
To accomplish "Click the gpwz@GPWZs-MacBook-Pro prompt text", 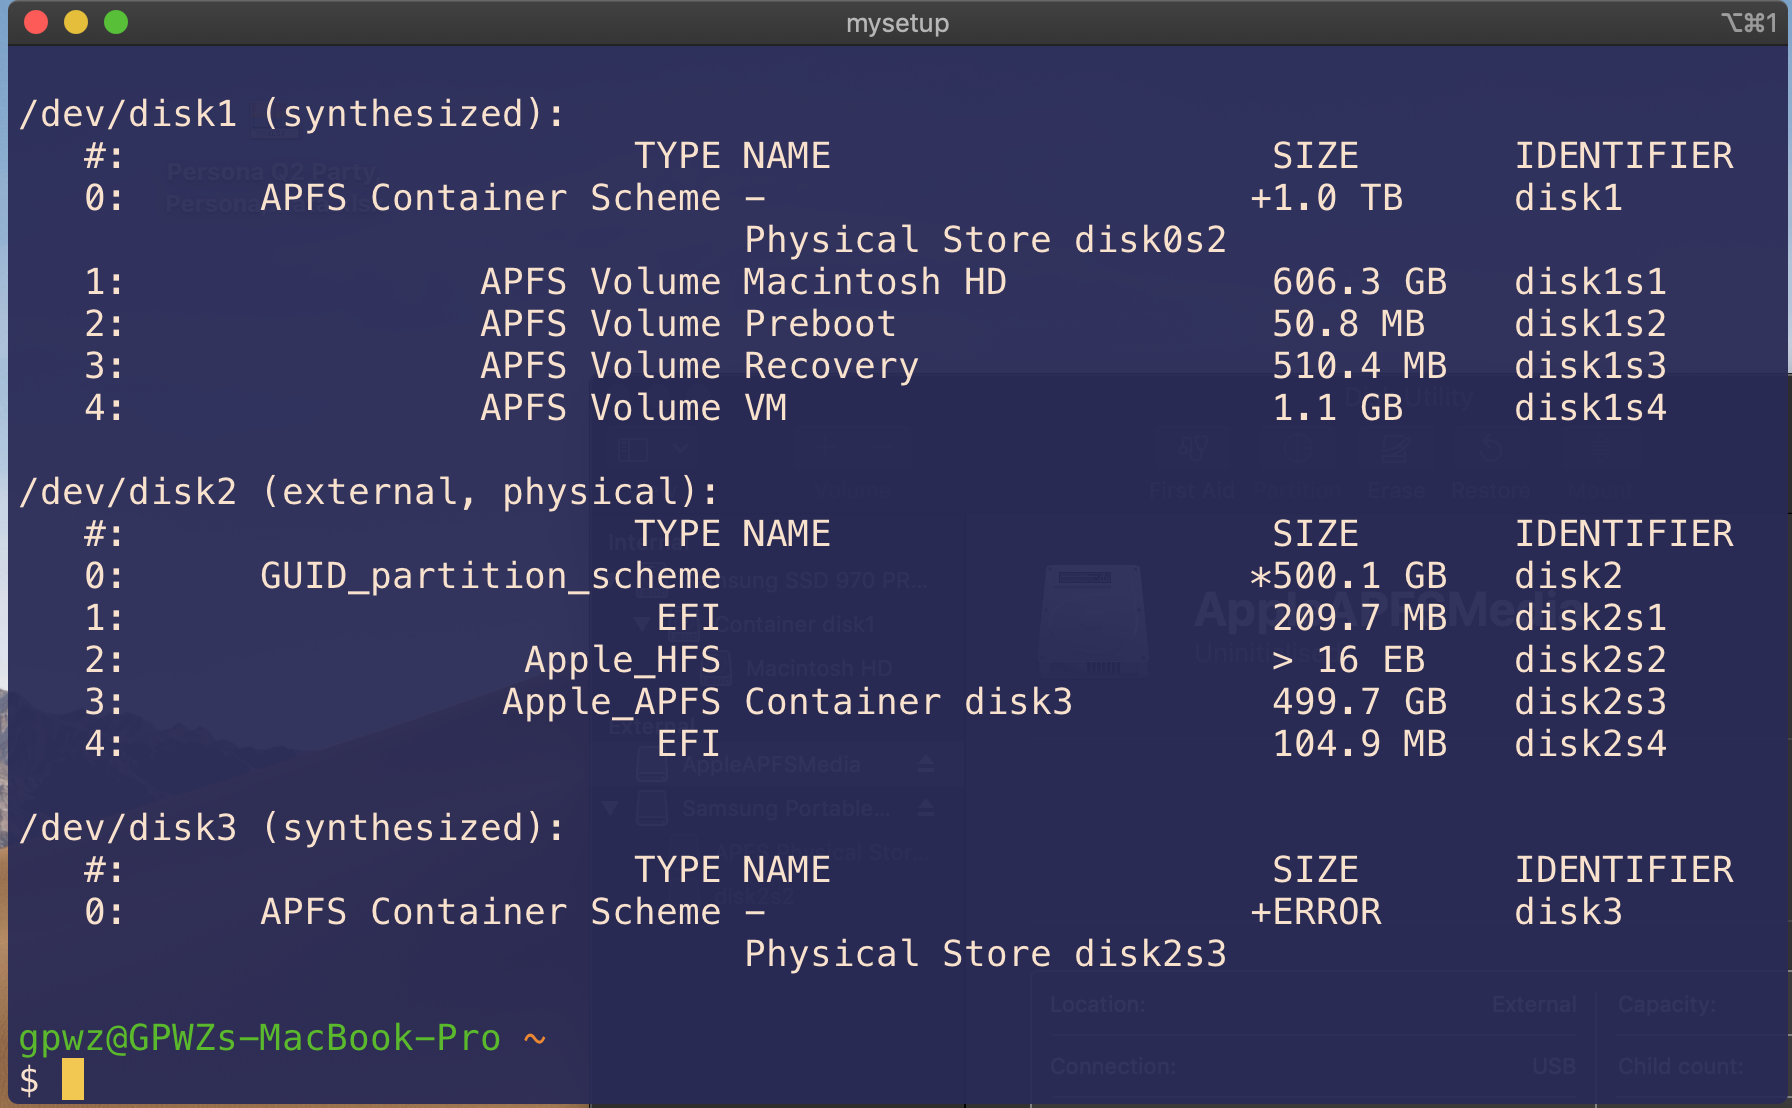I will click(260, 1038).
